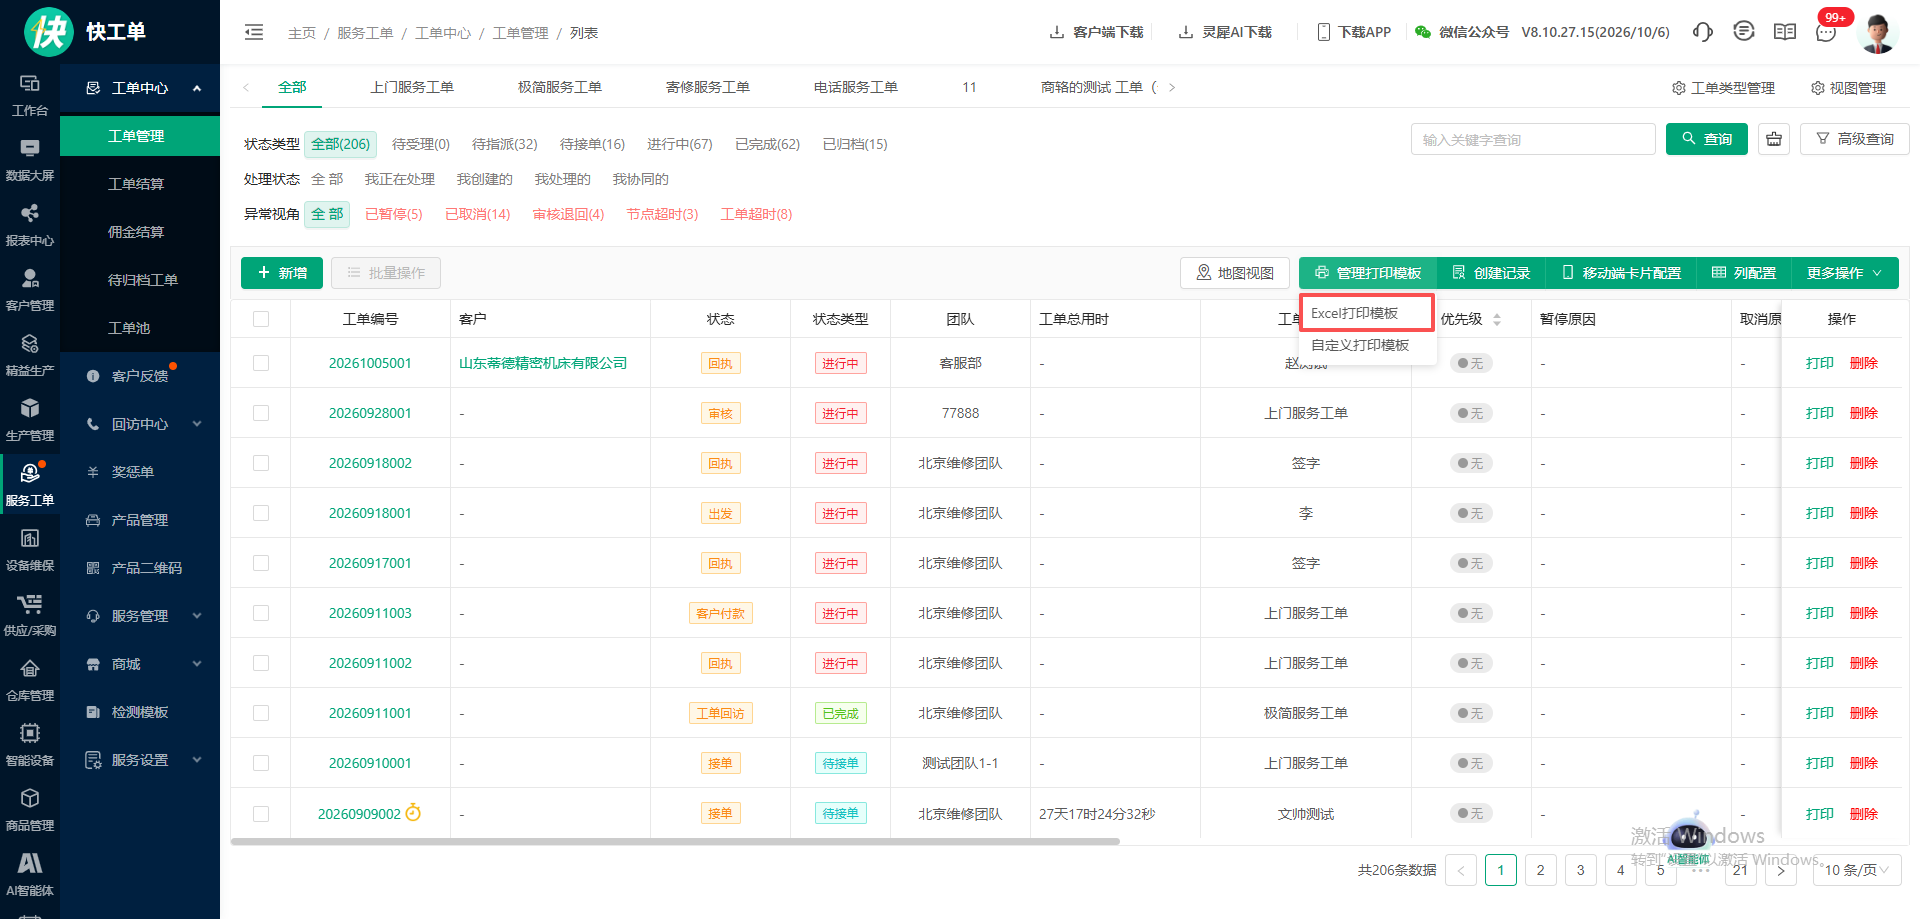This screenshot has height=919, width=1920.
Task: Open the 更多操作 dropdown
Action: pyautogui.click(x=1845, y=273)
